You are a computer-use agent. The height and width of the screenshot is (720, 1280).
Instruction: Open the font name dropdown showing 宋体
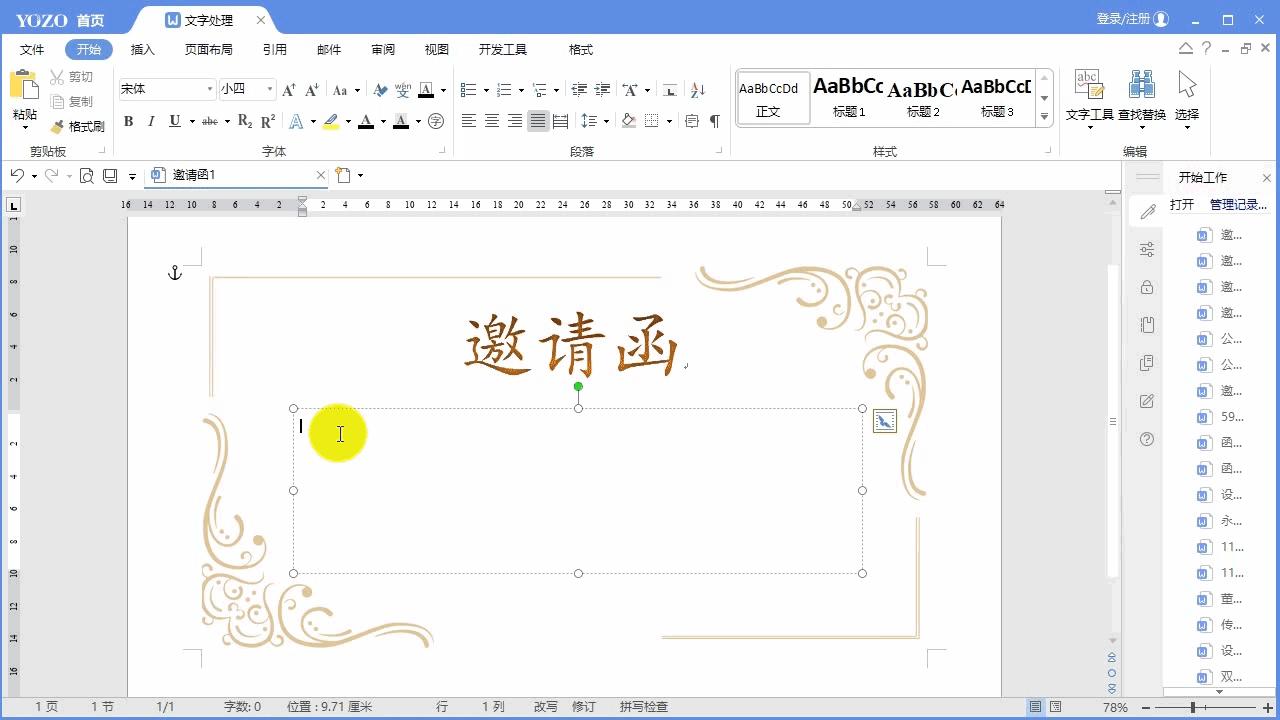[210, 89]
